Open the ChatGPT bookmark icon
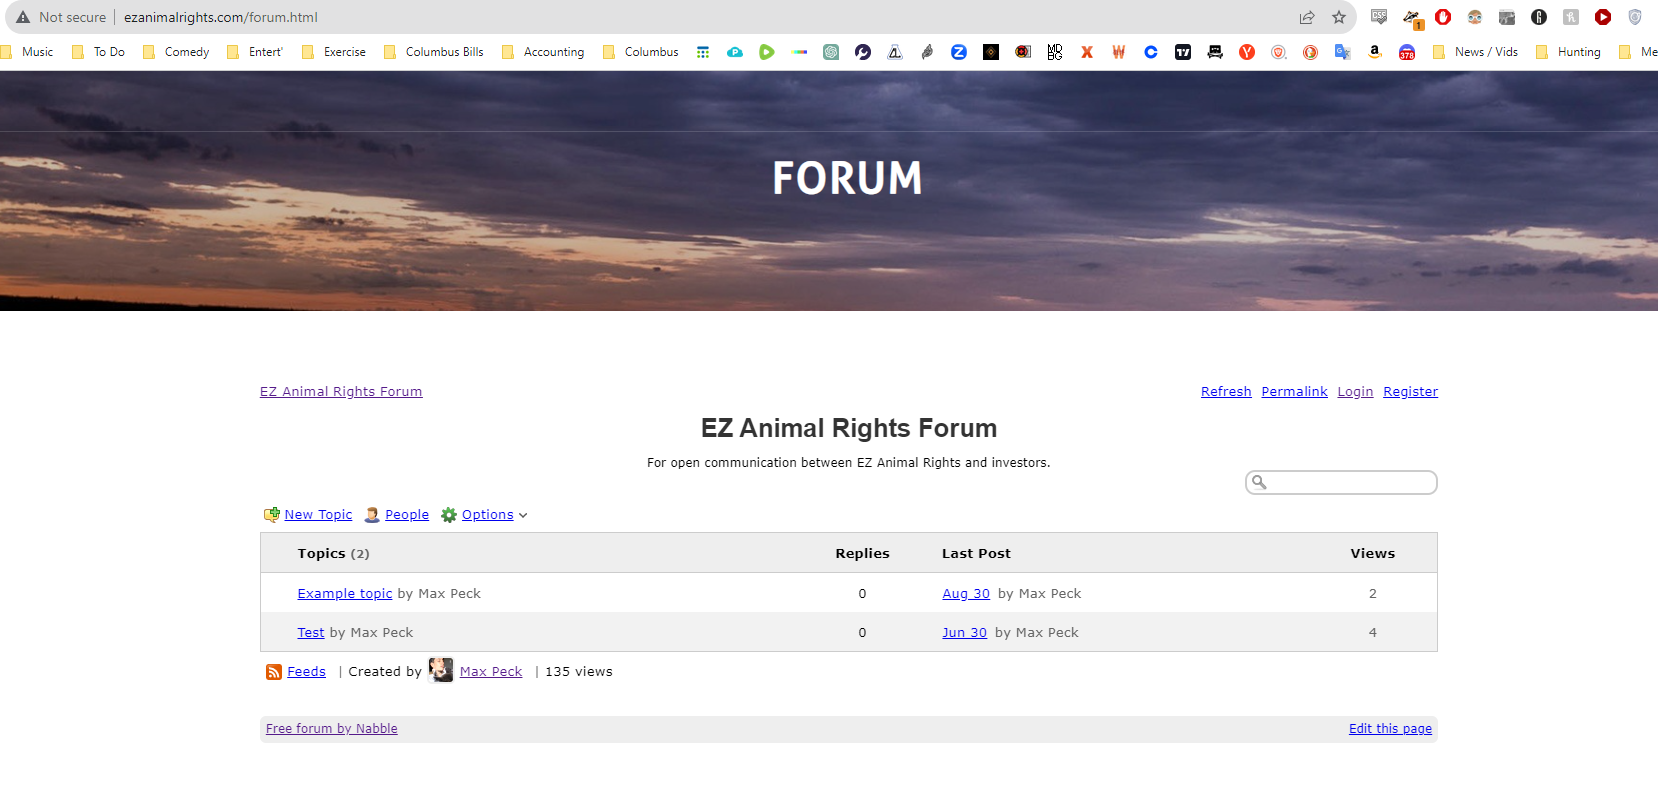Viewport: 1658px width, 800px height. pyautogui.click(x=831, y=52)
